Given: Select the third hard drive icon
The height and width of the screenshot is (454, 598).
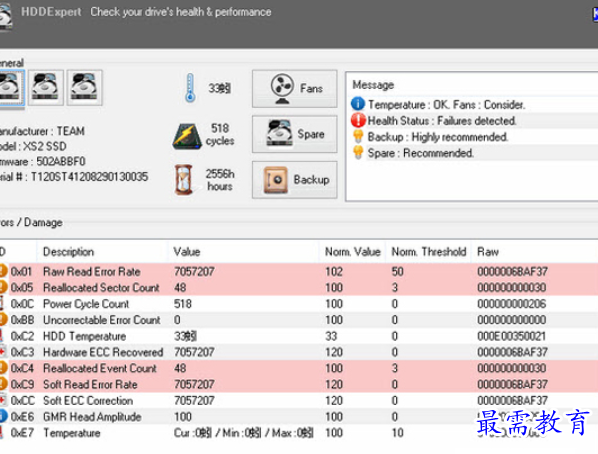Looking at the screenshot, I should [85, 88].
